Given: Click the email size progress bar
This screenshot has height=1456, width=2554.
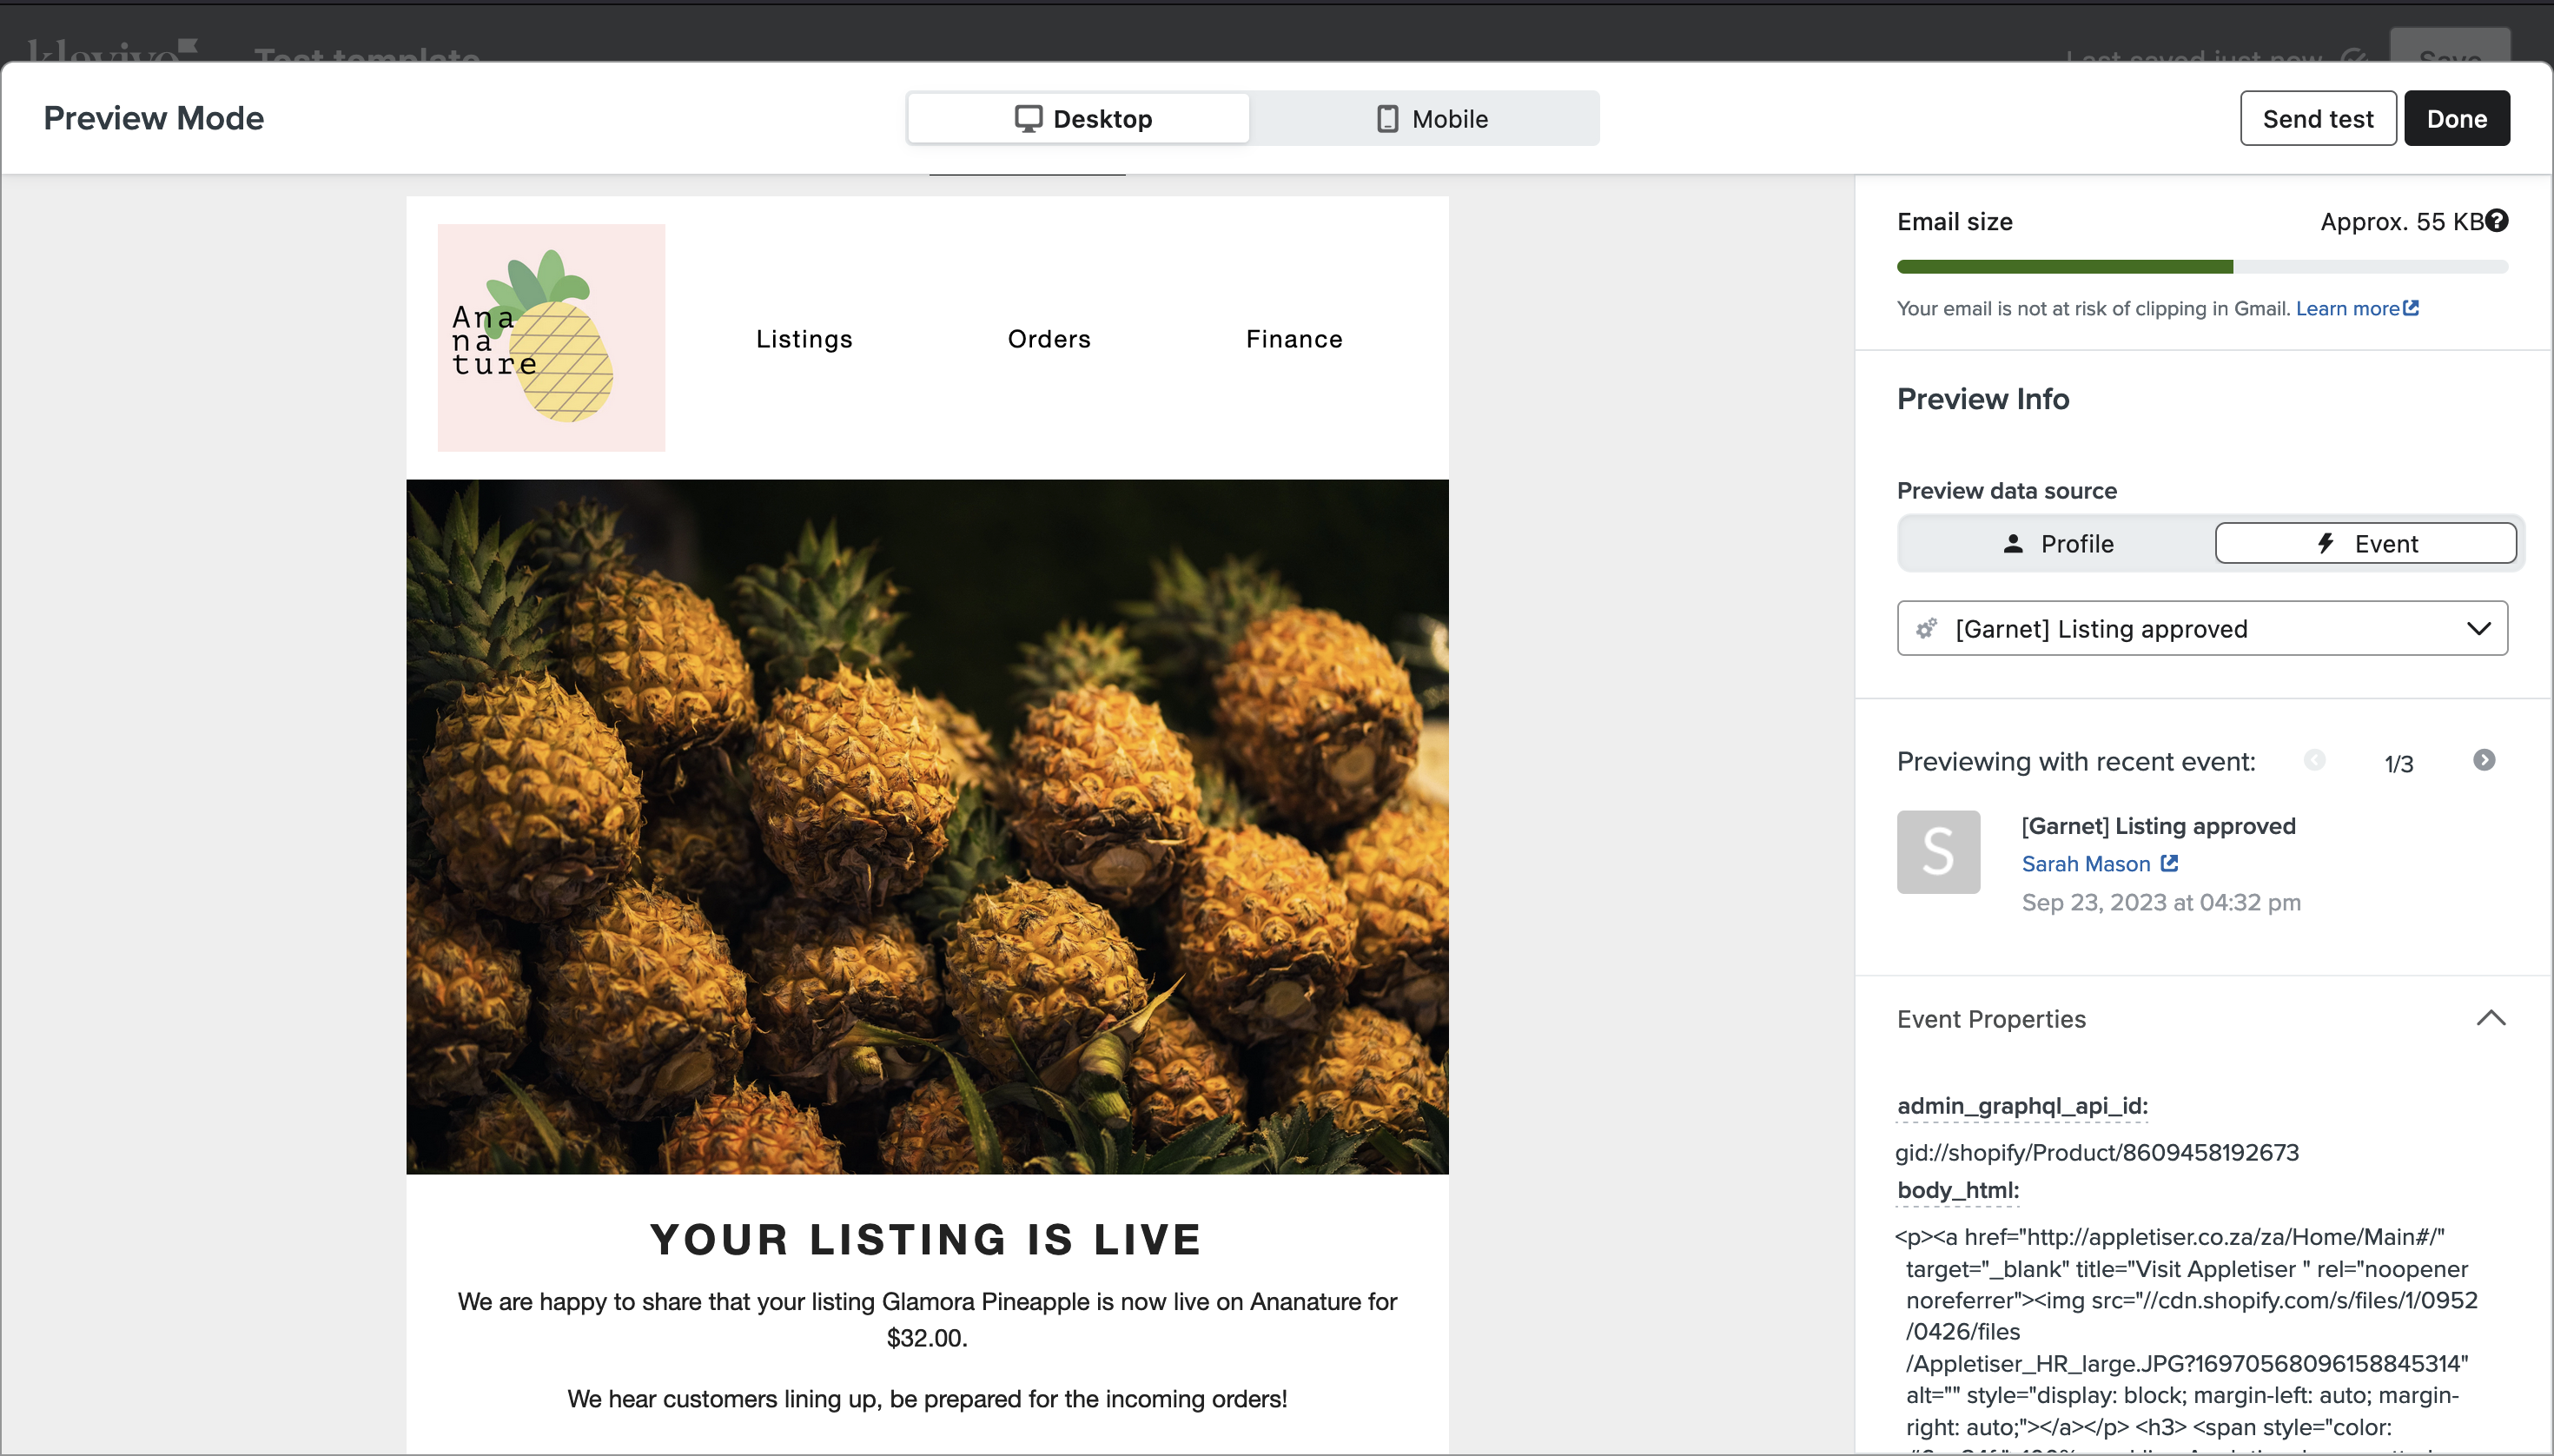Looking at the screenshot, I should [2201, 267].
